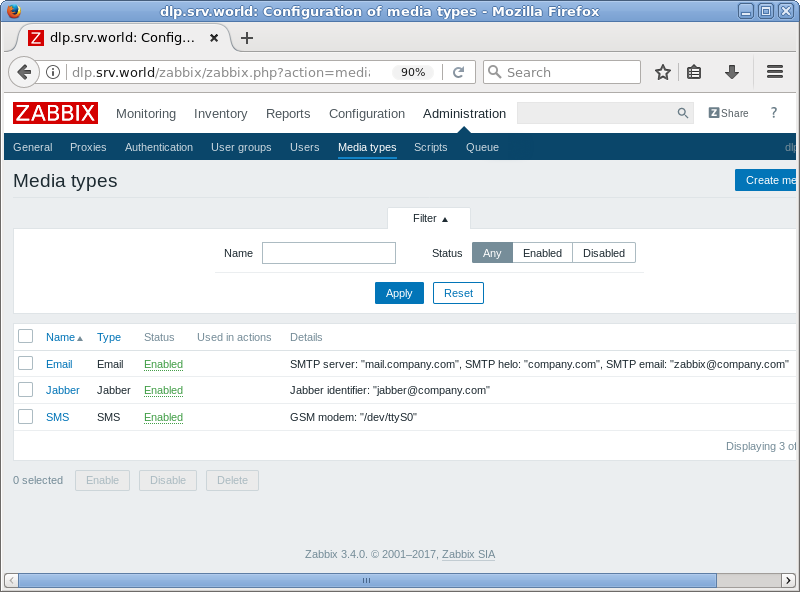Open the Configuration menu
This screenshot has width=800, height=592.
(367, 113)
